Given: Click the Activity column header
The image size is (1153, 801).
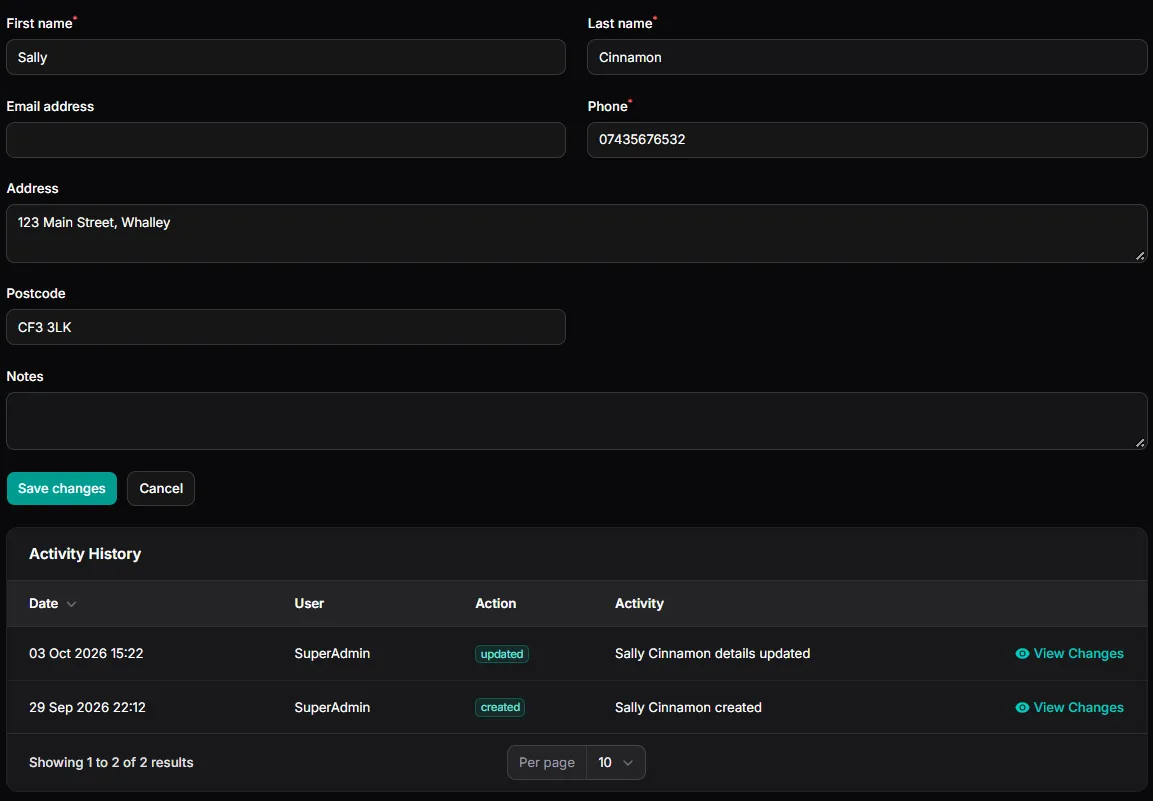Looking at the screenshot, I should click(639, 603).
